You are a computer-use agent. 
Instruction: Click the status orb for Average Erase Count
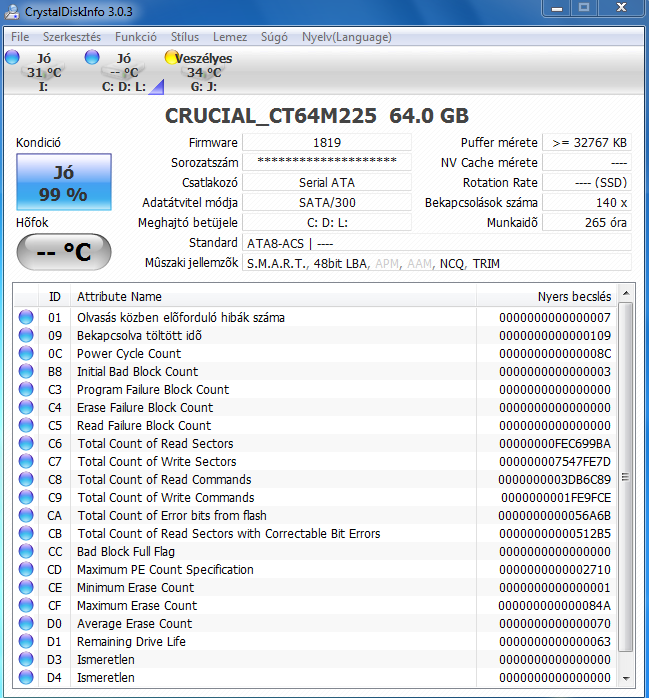[x=26, y=623]
